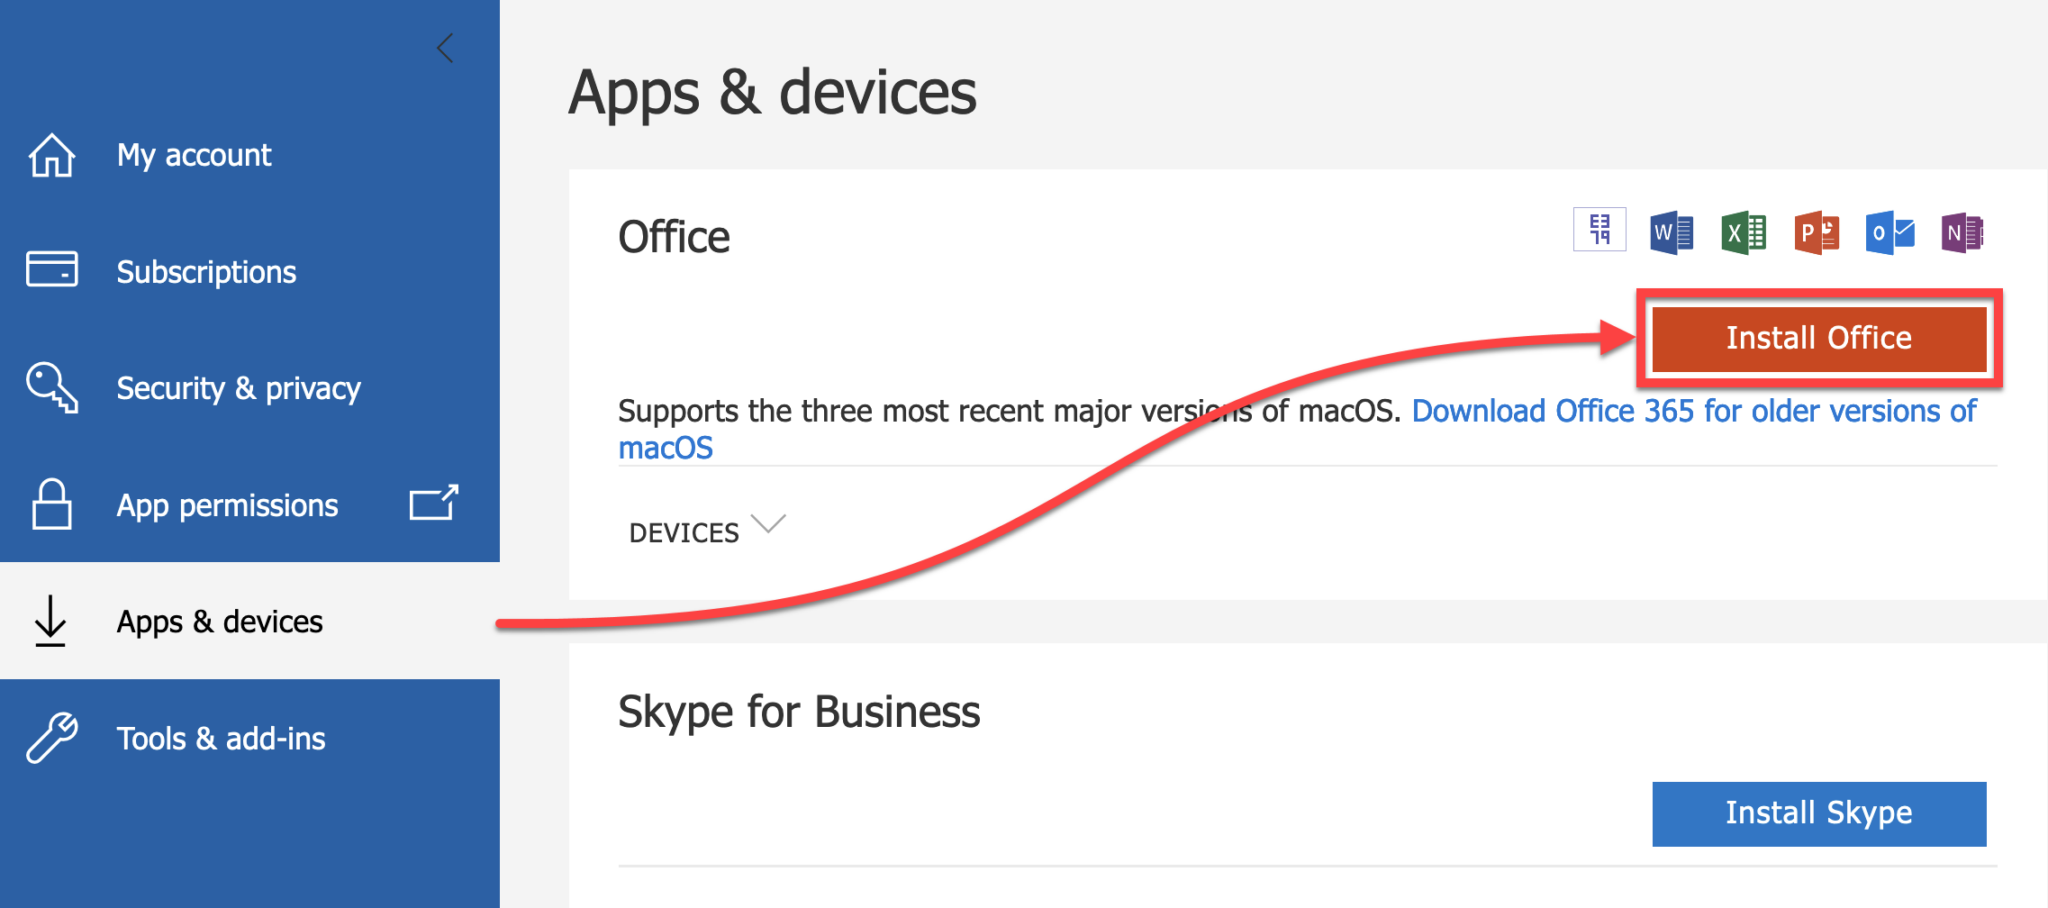Open App permissions via its external link icon
This screenshot has height=908, width=2048.
point(432,503)
